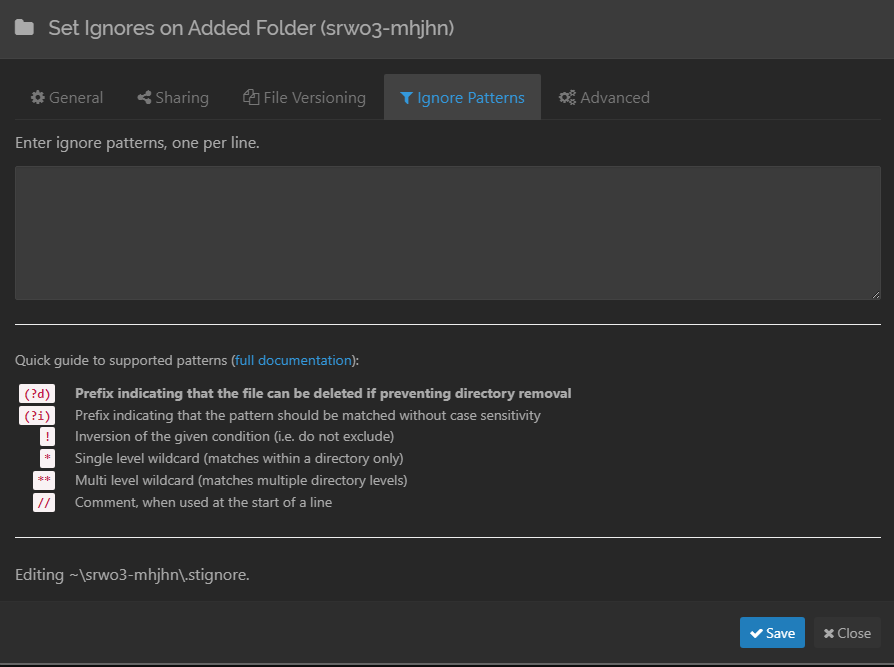The width and height of the screenshot is (894, 667).
Task: Open the full documentation link
Action: (x=294, y=360)
